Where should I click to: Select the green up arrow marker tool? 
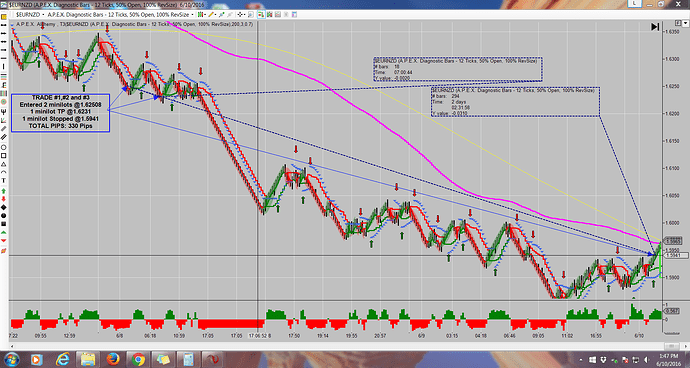click(4, 191)
